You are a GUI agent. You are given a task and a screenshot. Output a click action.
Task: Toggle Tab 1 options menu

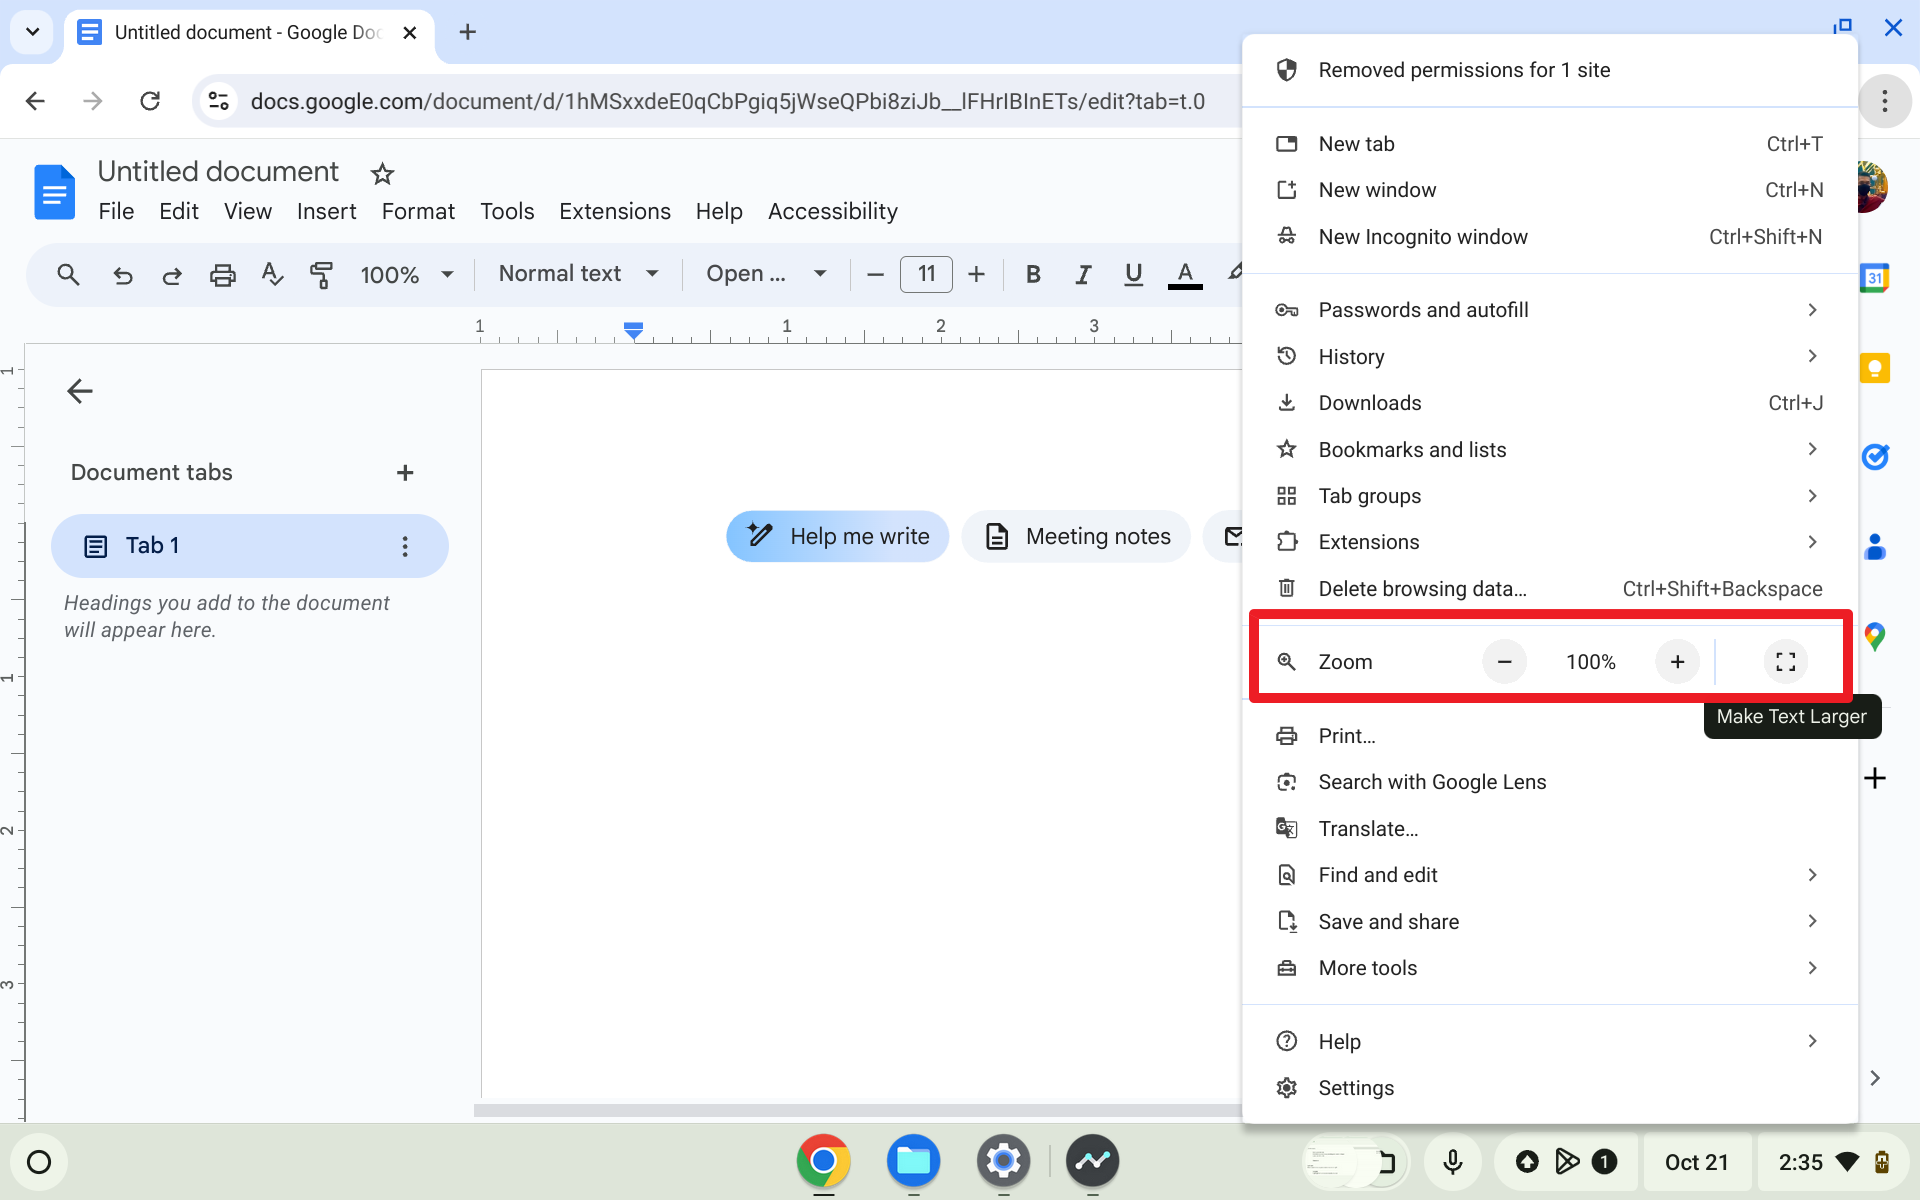[x=405, y=546]
